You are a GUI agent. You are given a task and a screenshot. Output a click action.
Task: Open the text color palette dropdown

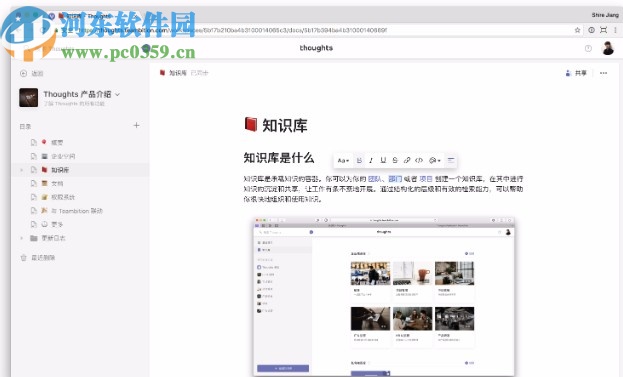click(435, 160)
